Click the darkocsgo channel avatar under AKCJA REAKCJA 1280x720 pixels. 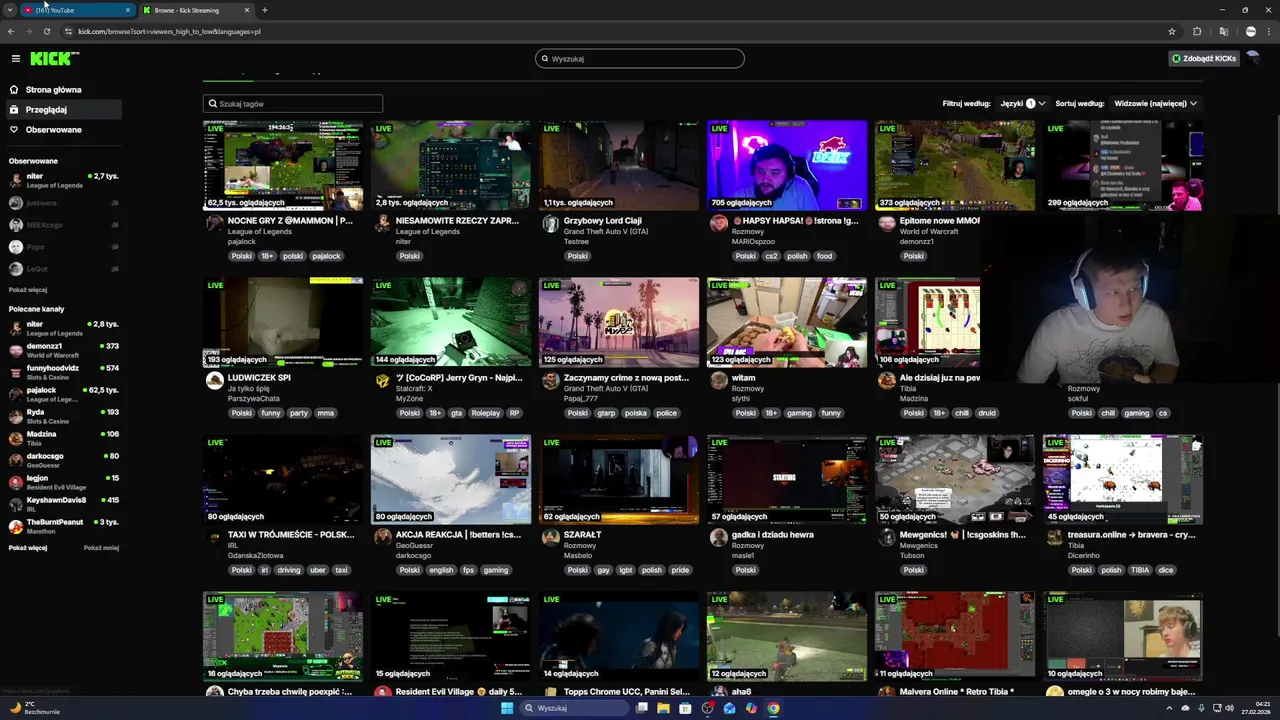coord(382,537)
